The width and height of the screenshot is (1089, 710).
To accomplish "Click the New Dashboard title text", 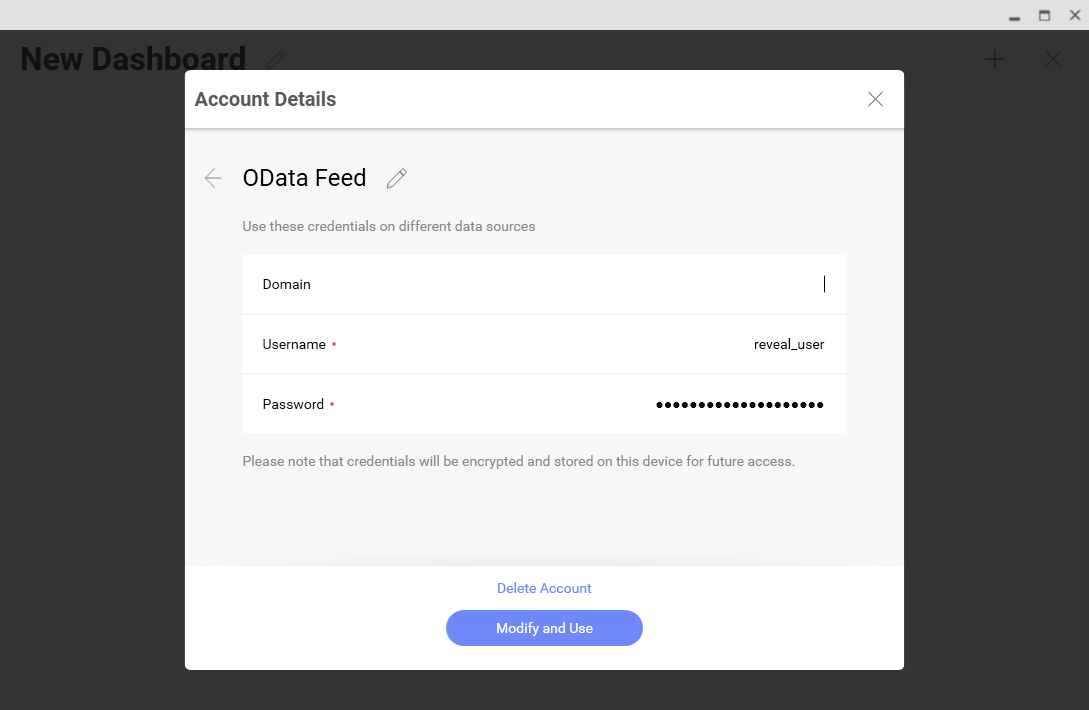I will click(x=132, y=59).
